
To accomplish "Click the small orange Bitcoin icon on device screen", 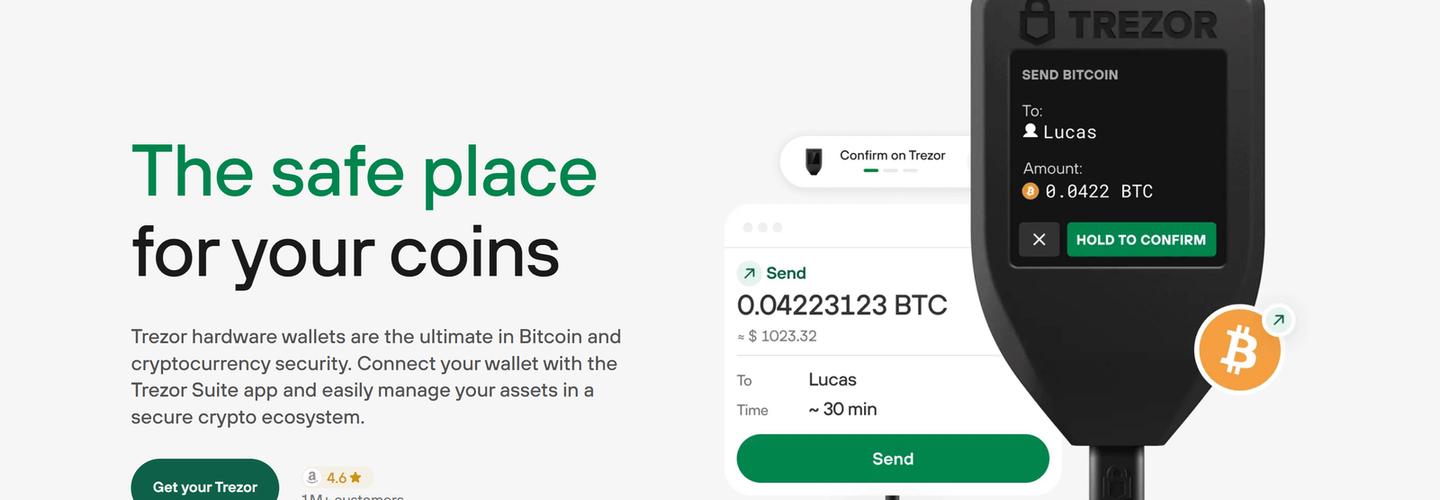I will tap(1030, 191).
